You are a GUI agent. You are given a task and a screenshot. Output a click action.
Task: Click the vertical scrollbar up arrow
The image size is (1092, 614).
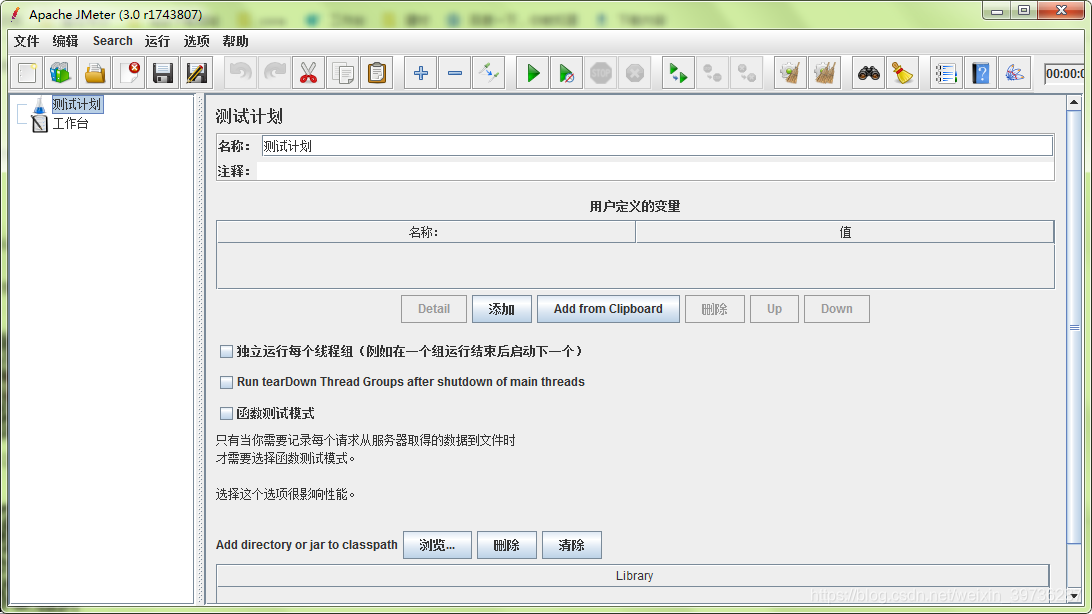tap(1074, 103)
